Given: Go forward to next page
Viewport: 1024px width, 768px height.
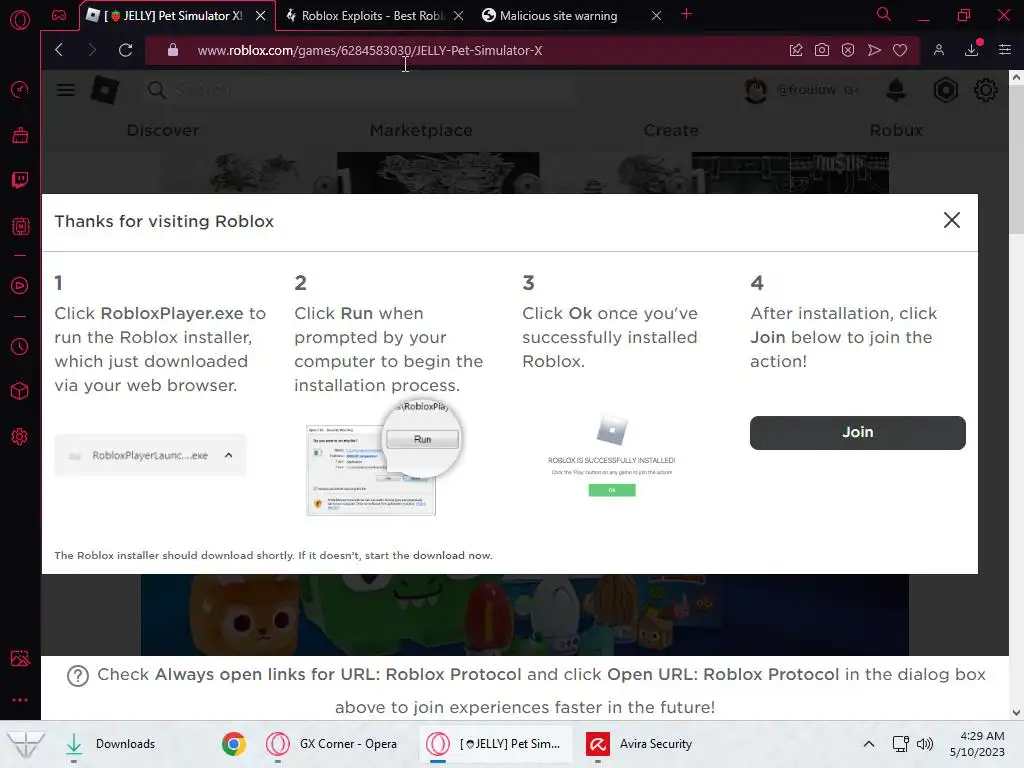Looking at the screenshot, I should point(92,50).
